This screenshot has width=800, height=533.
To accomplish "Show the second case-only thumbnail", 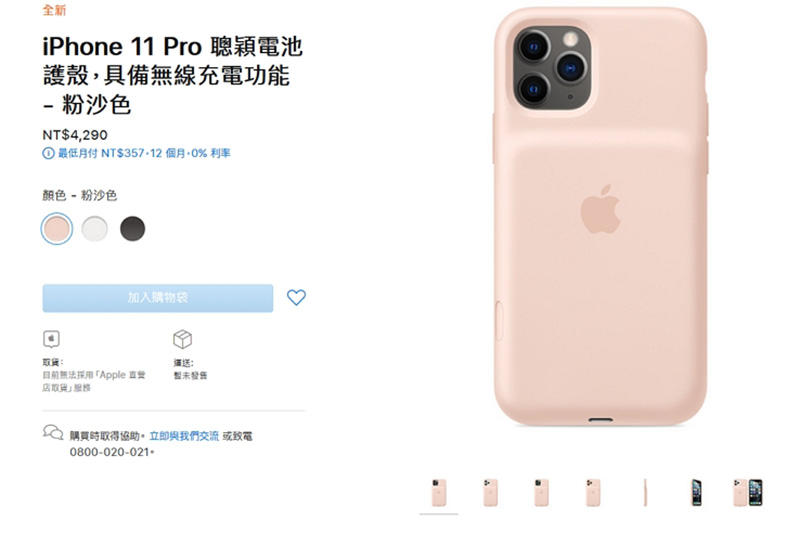I will click(x=490, y=493).
